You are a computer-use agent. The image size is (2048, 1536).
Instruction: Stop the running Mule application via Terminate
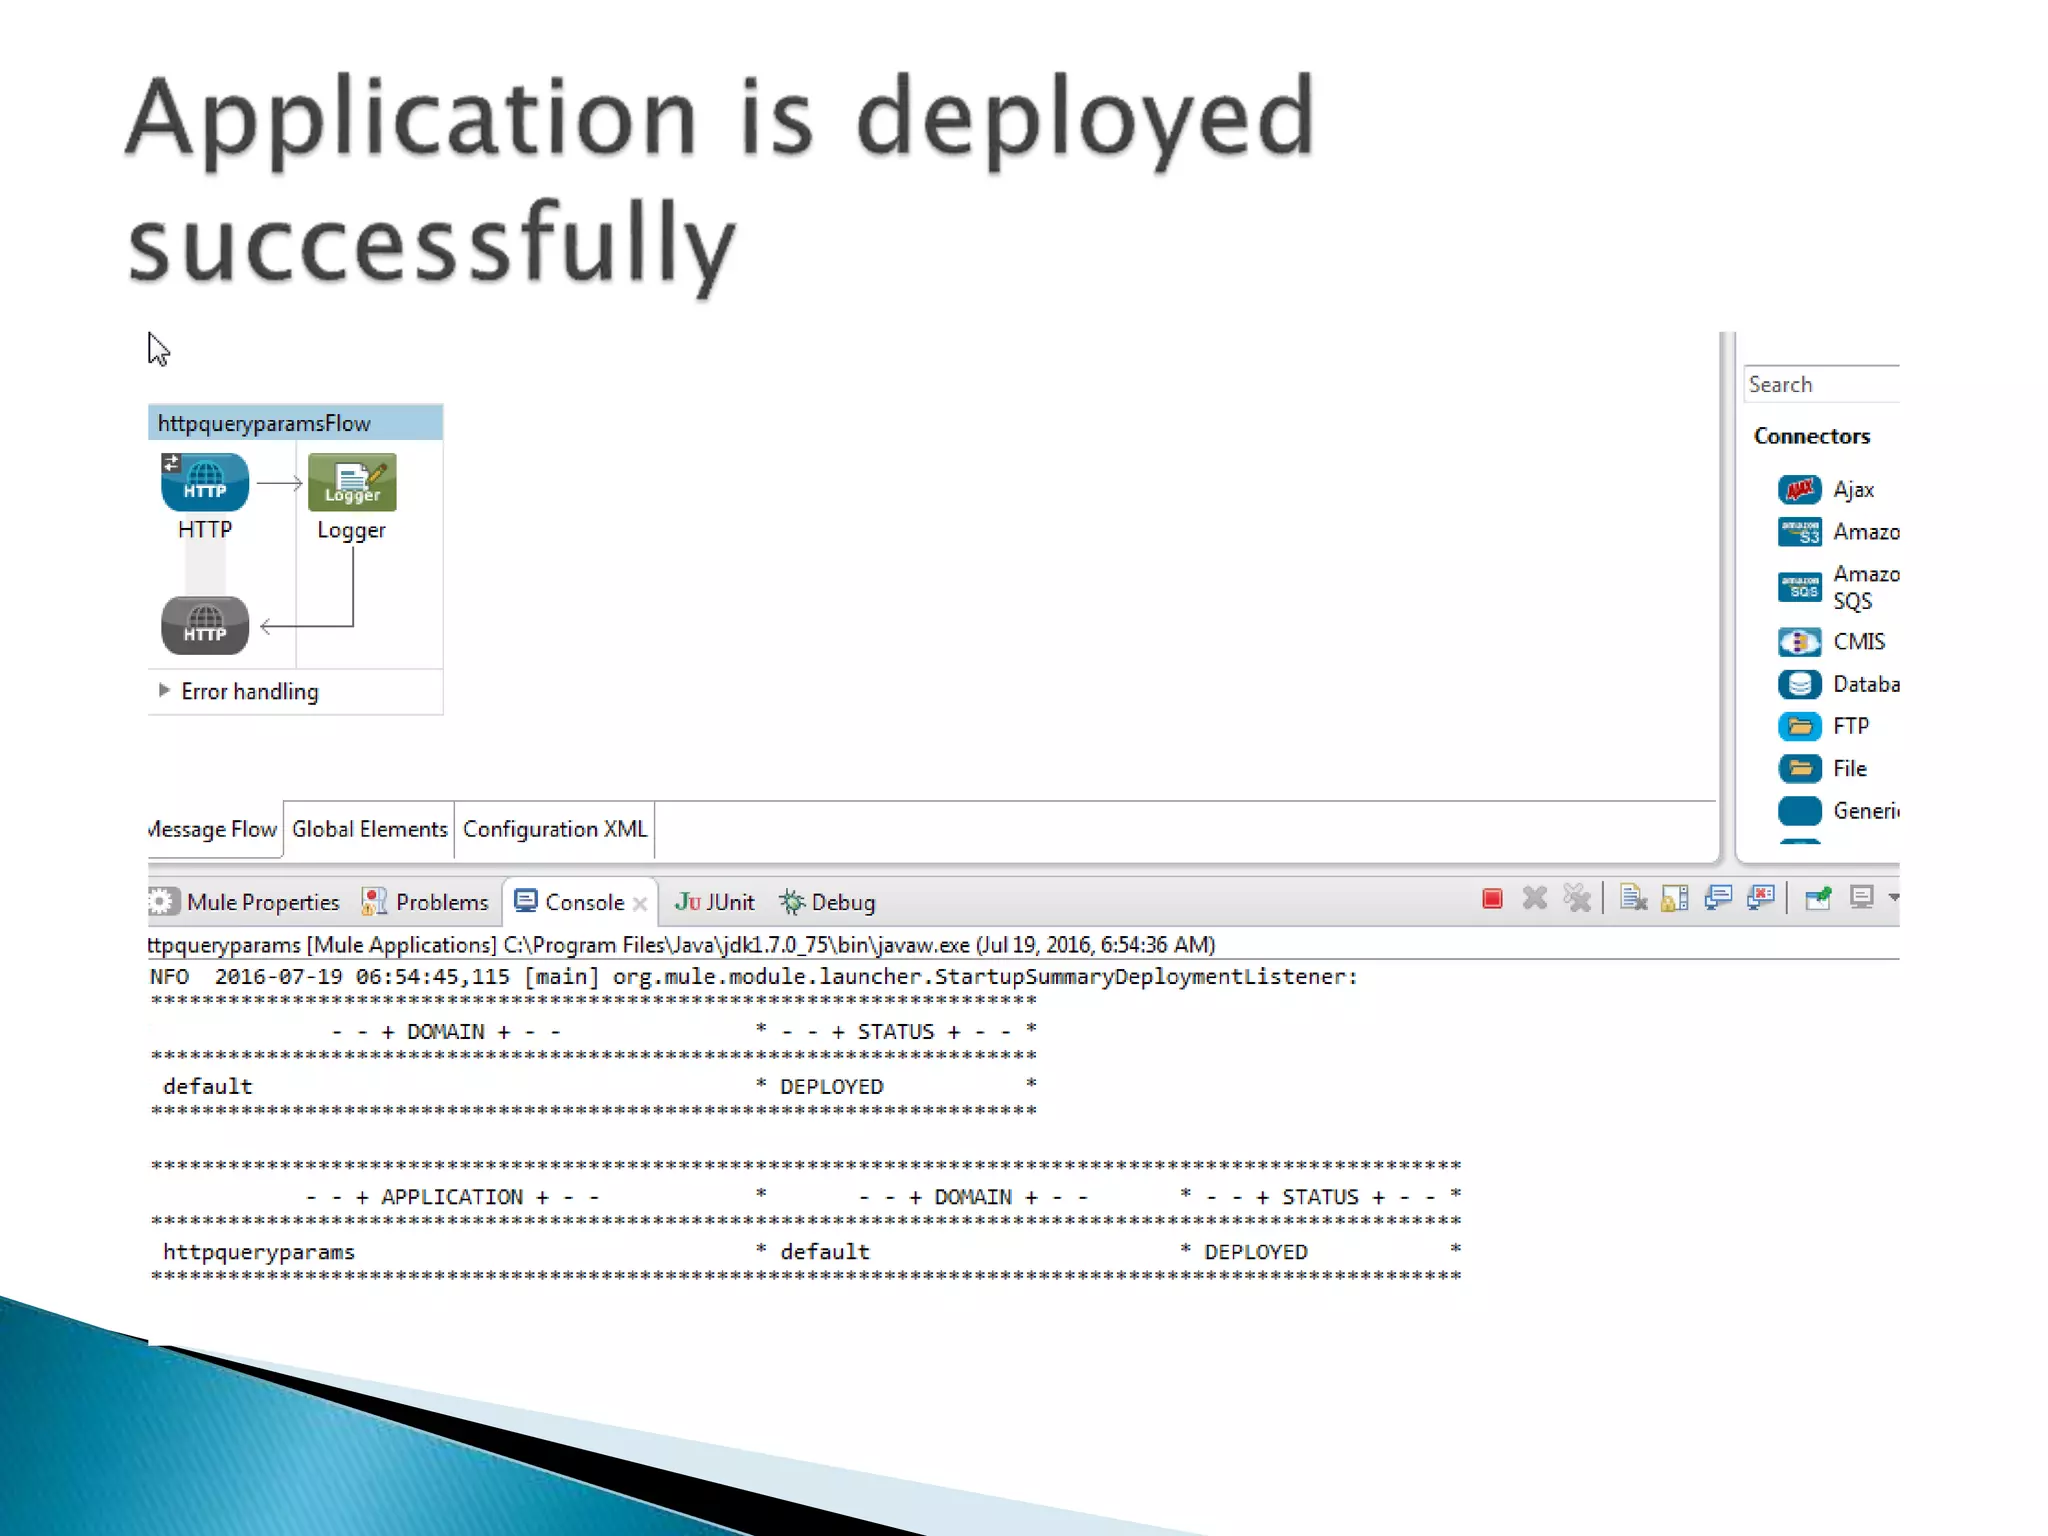pos(1492,899)
